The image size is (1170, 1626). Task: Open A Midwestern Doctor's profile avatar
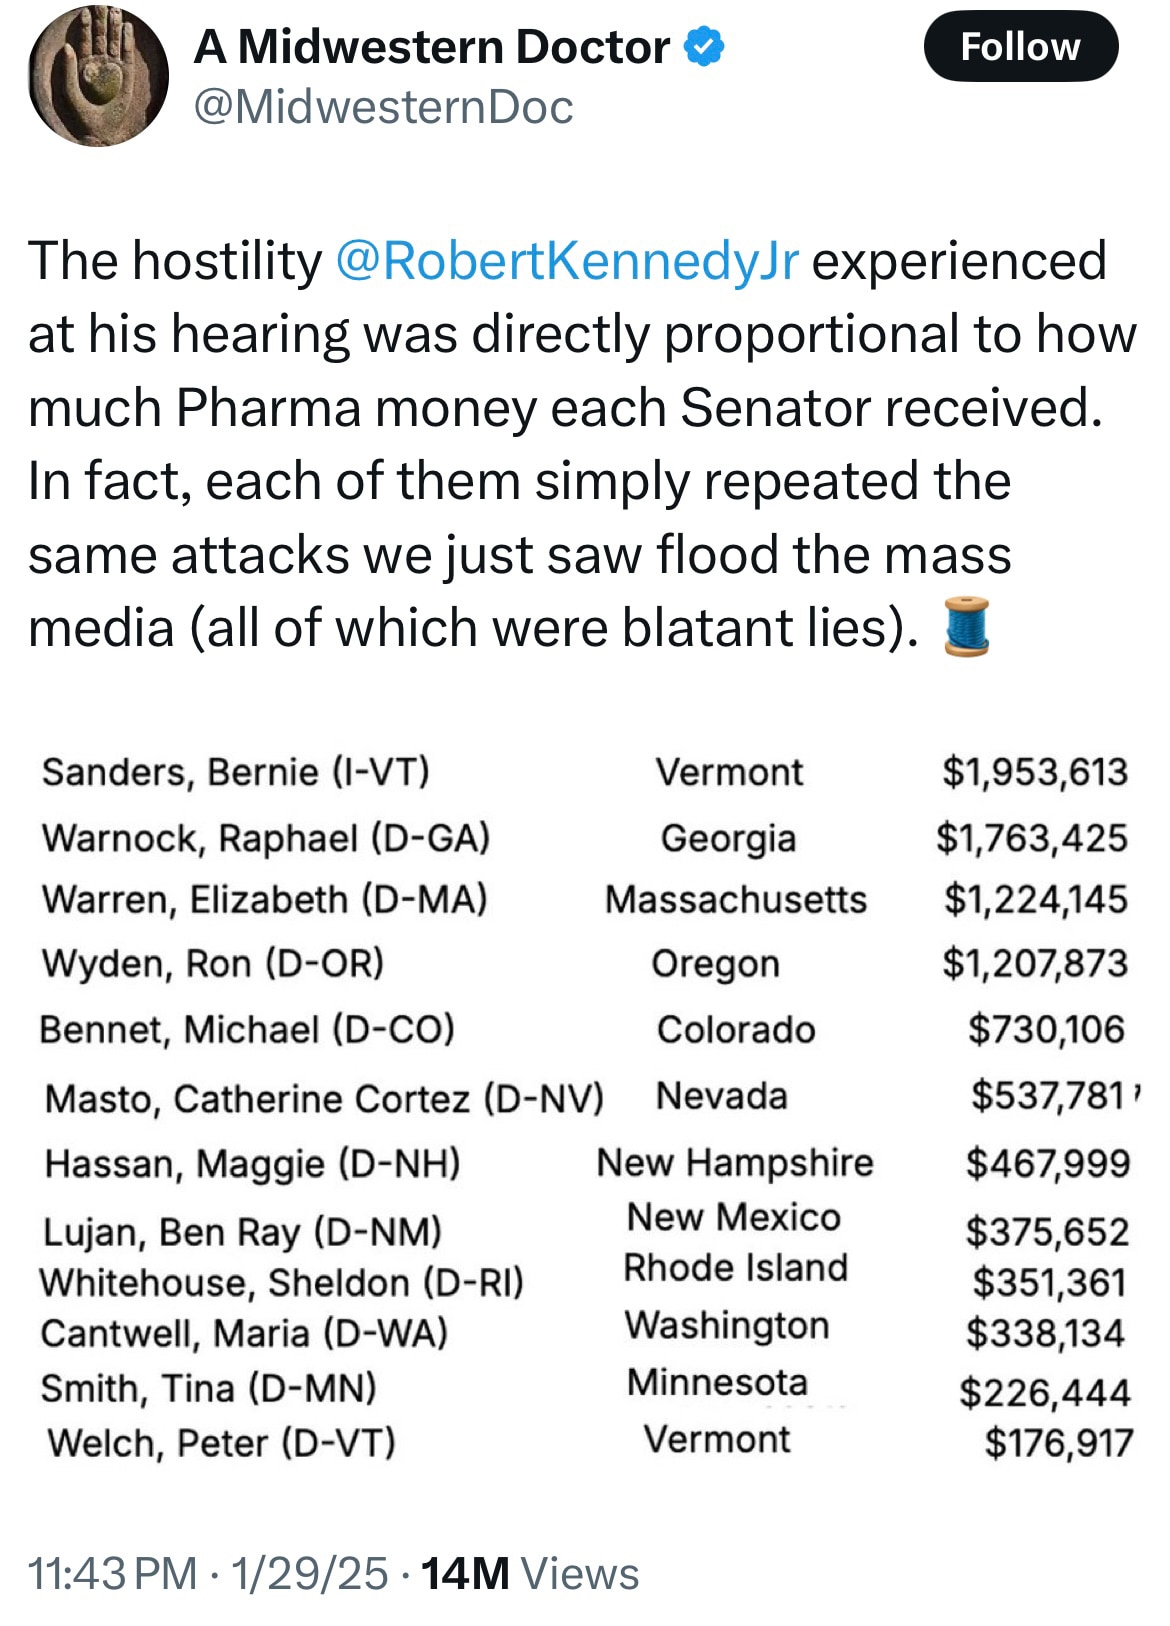point(95,75)
